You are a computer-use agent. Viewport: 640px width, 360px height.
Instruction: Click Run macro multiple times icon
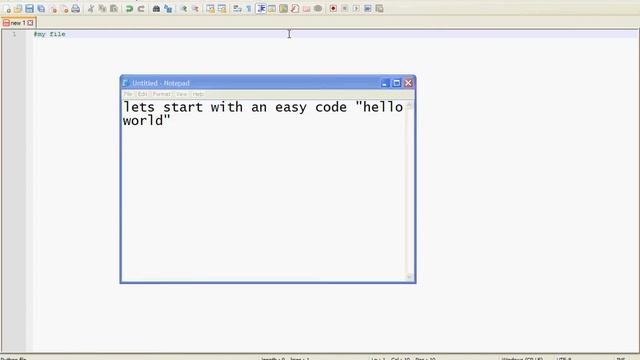pos(367,9)
